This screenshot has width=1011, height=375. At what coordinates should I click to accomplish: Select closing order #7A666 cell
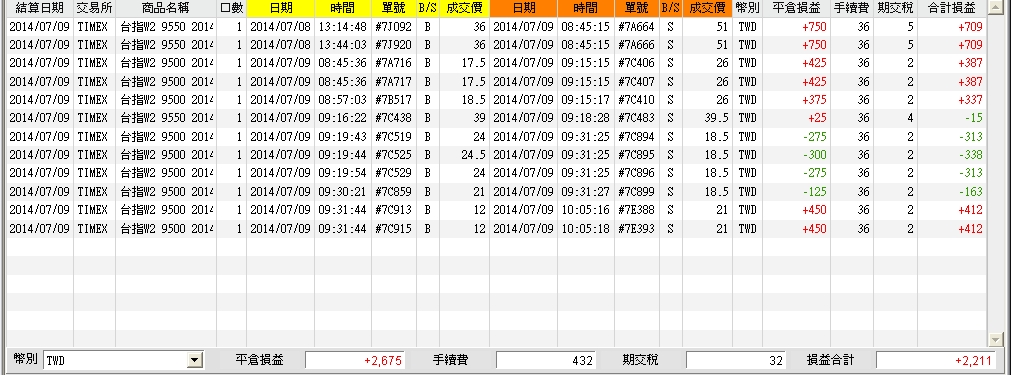click(x=636, y=45)
